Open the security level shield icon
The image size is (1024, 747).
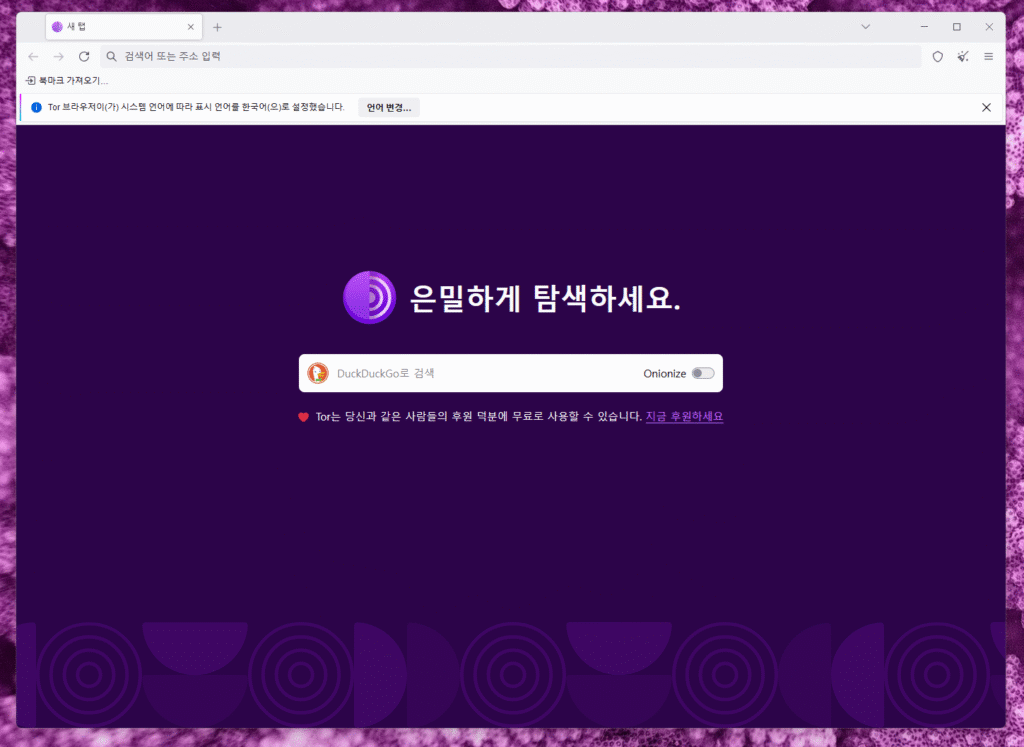click(938, 57)
